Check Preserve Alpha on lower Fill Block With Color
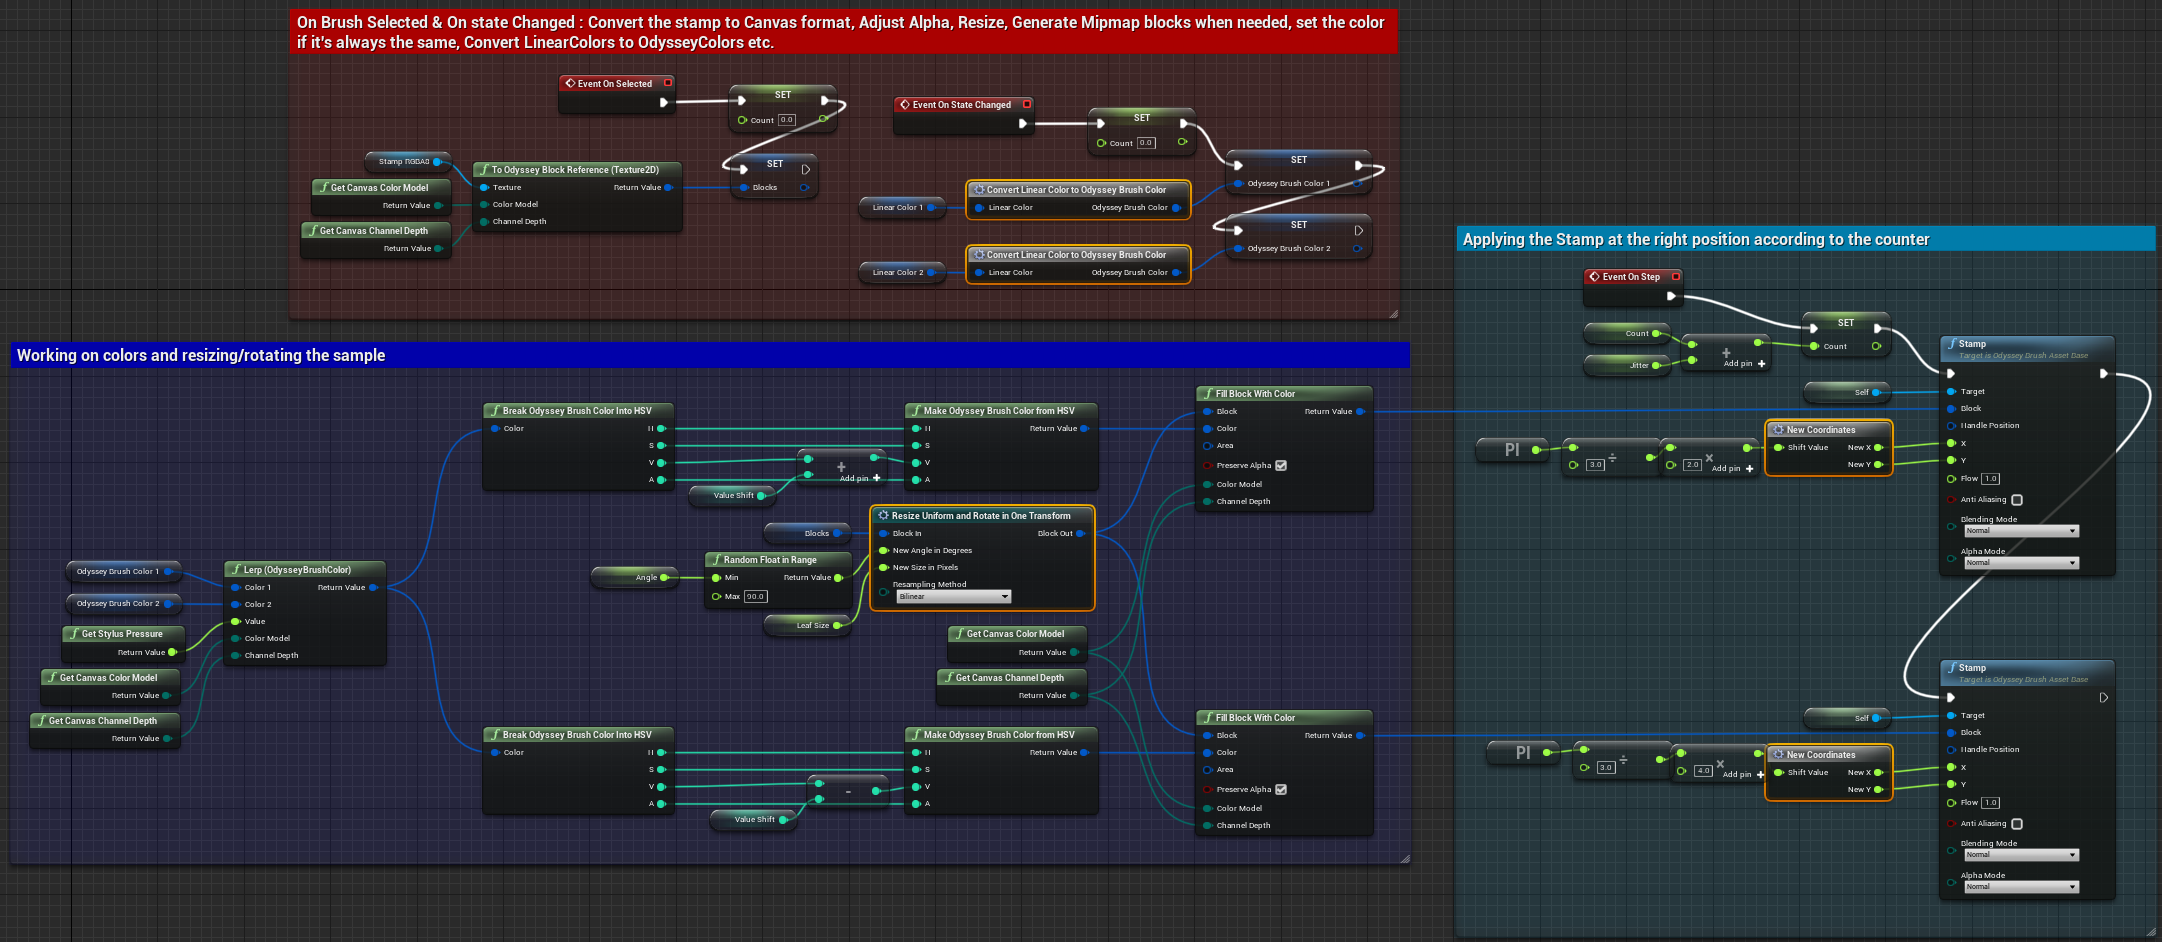This screenshot has height=942, width=2162. coord(1283,789)
